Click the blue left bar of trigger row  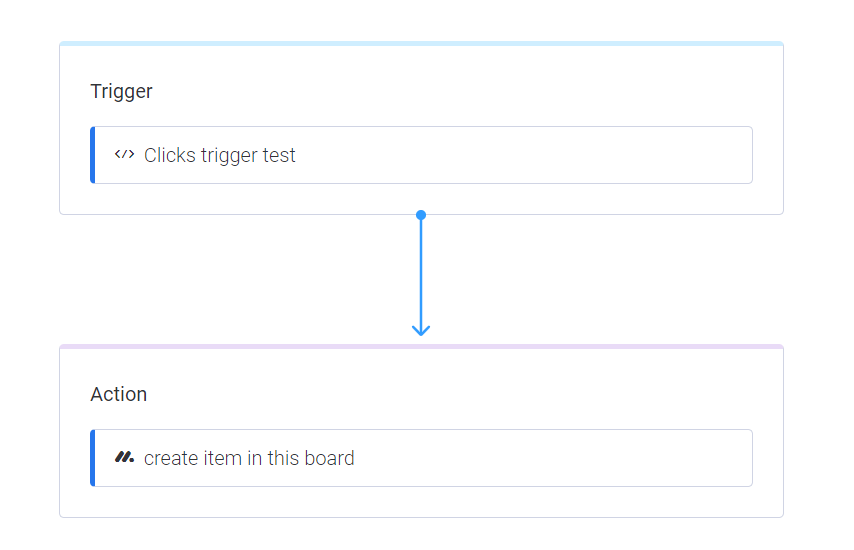tap(93, 155)
